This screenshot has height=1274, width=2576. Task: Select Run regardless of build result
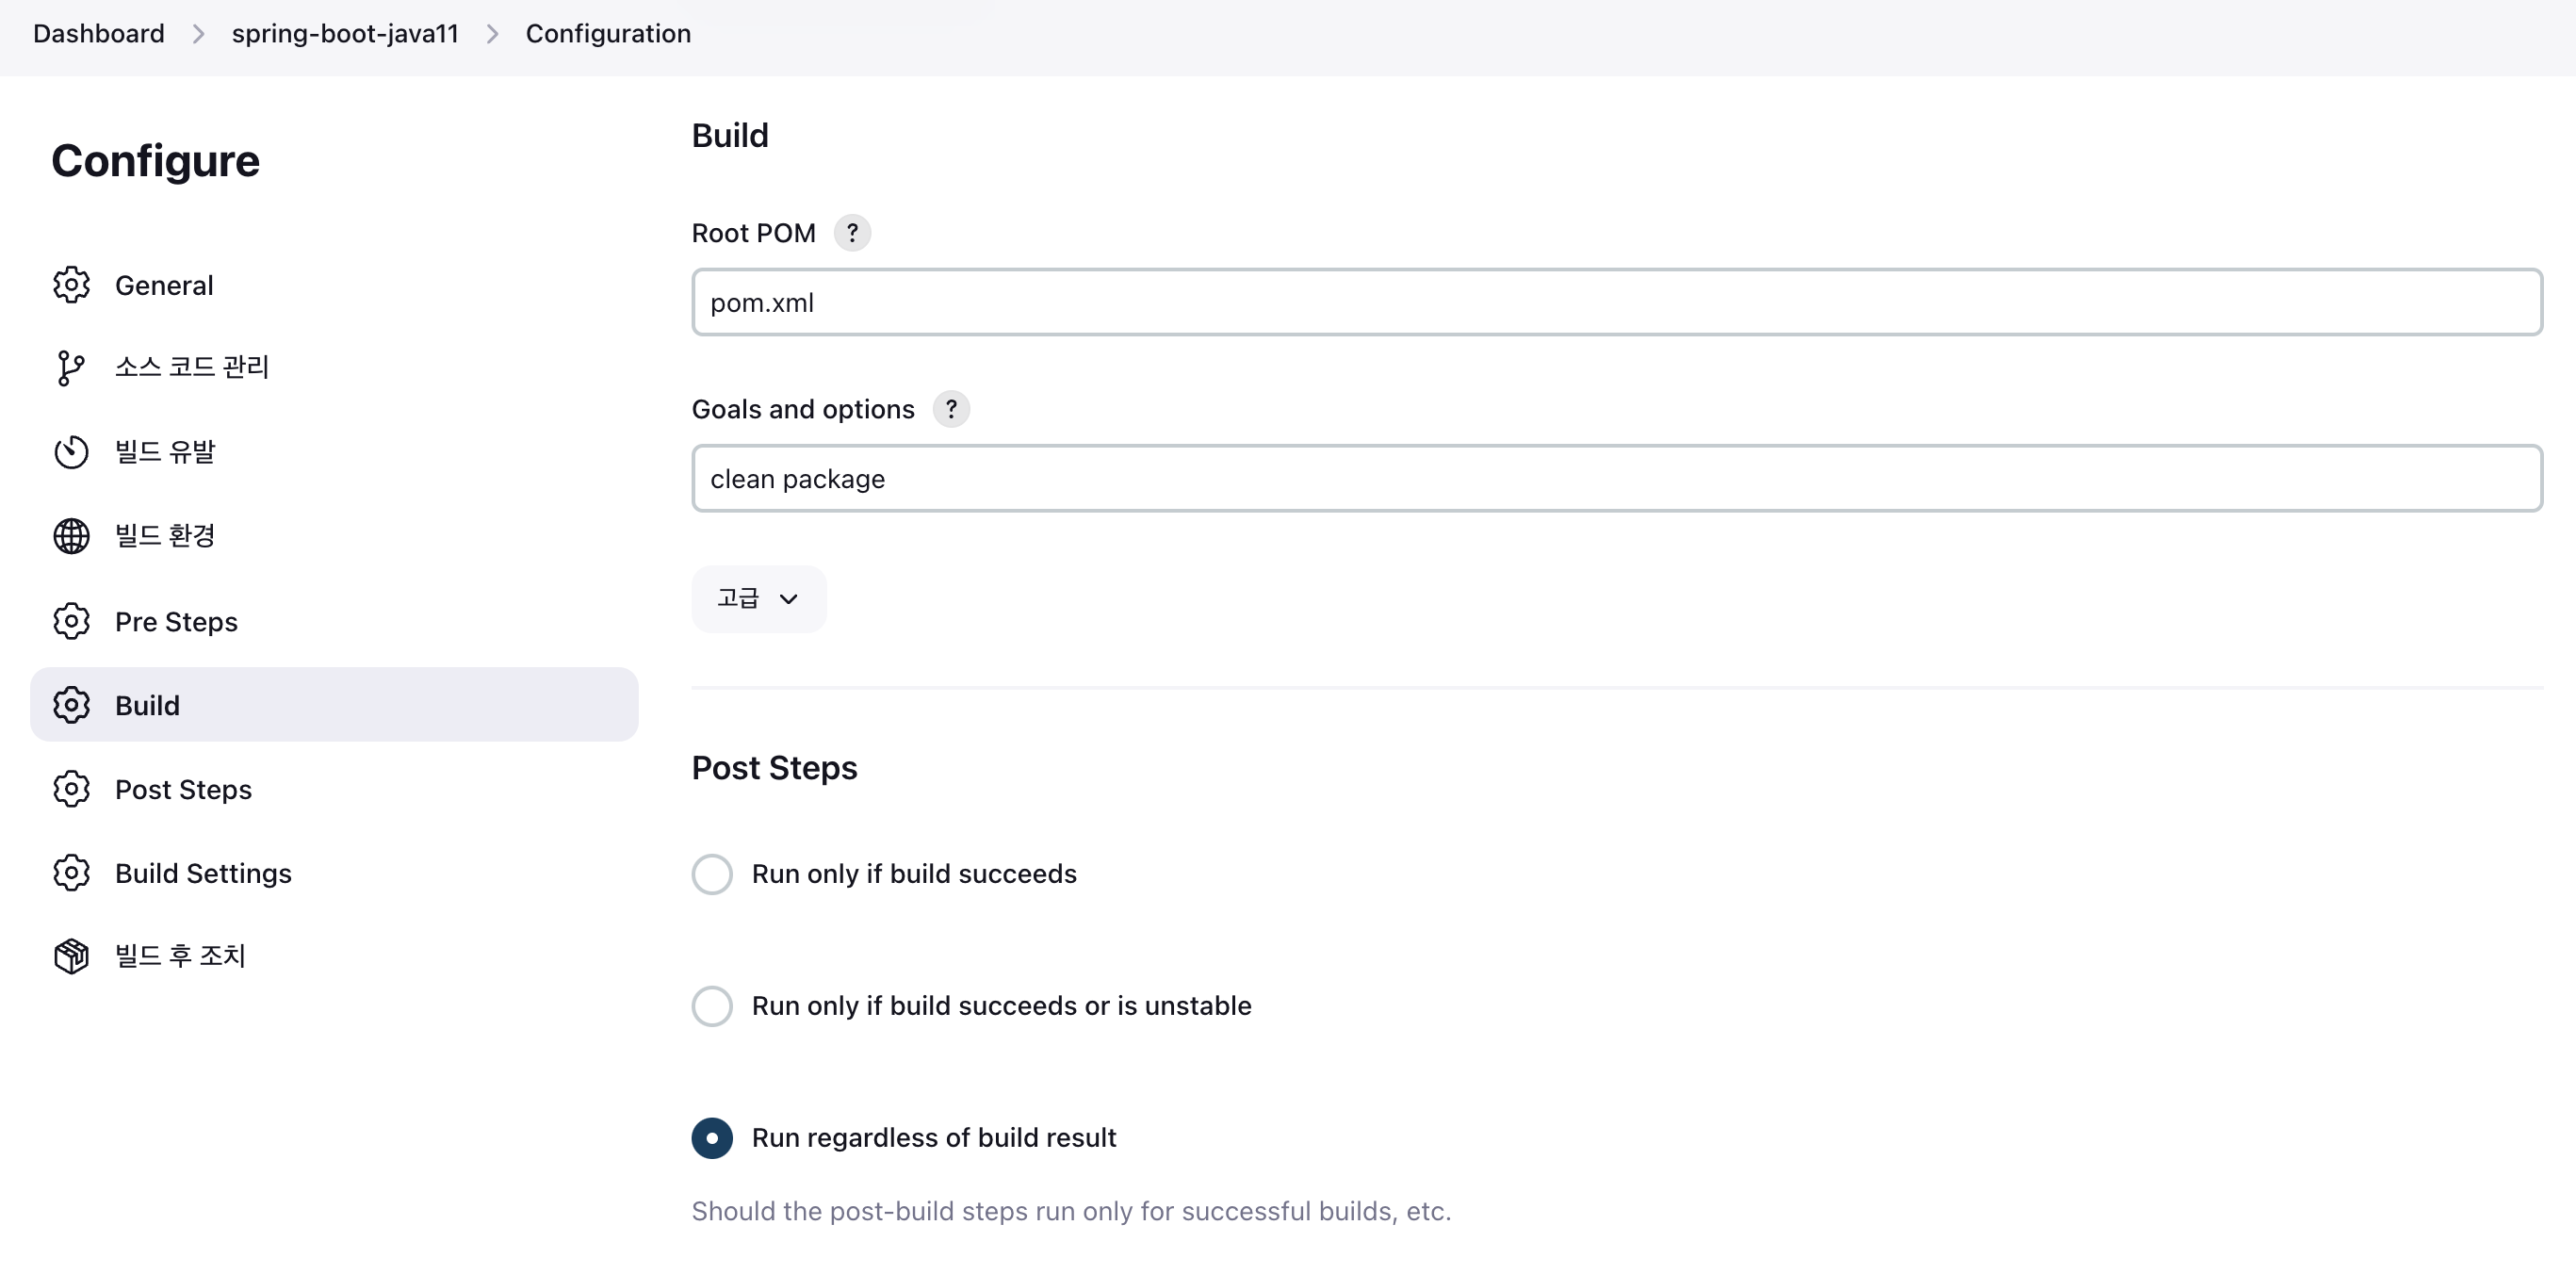(712, 1138)
